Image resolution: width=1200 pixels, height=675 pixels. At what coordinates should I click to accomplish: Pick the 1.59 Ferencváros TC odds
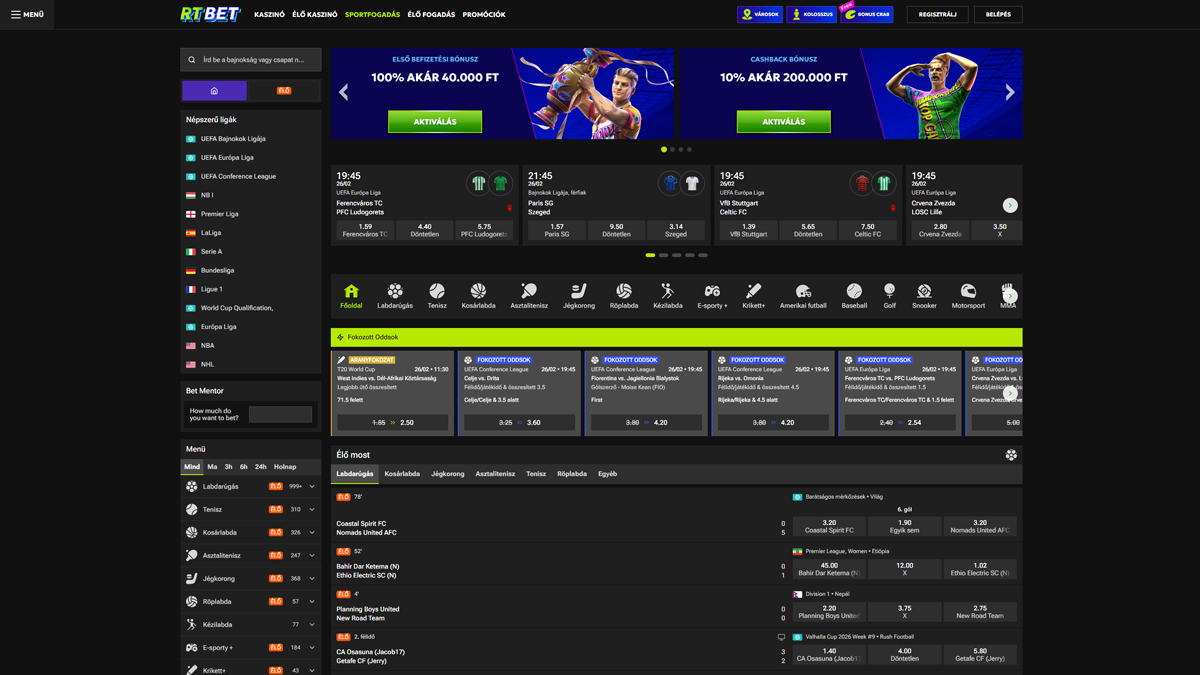tap(365, 231)
